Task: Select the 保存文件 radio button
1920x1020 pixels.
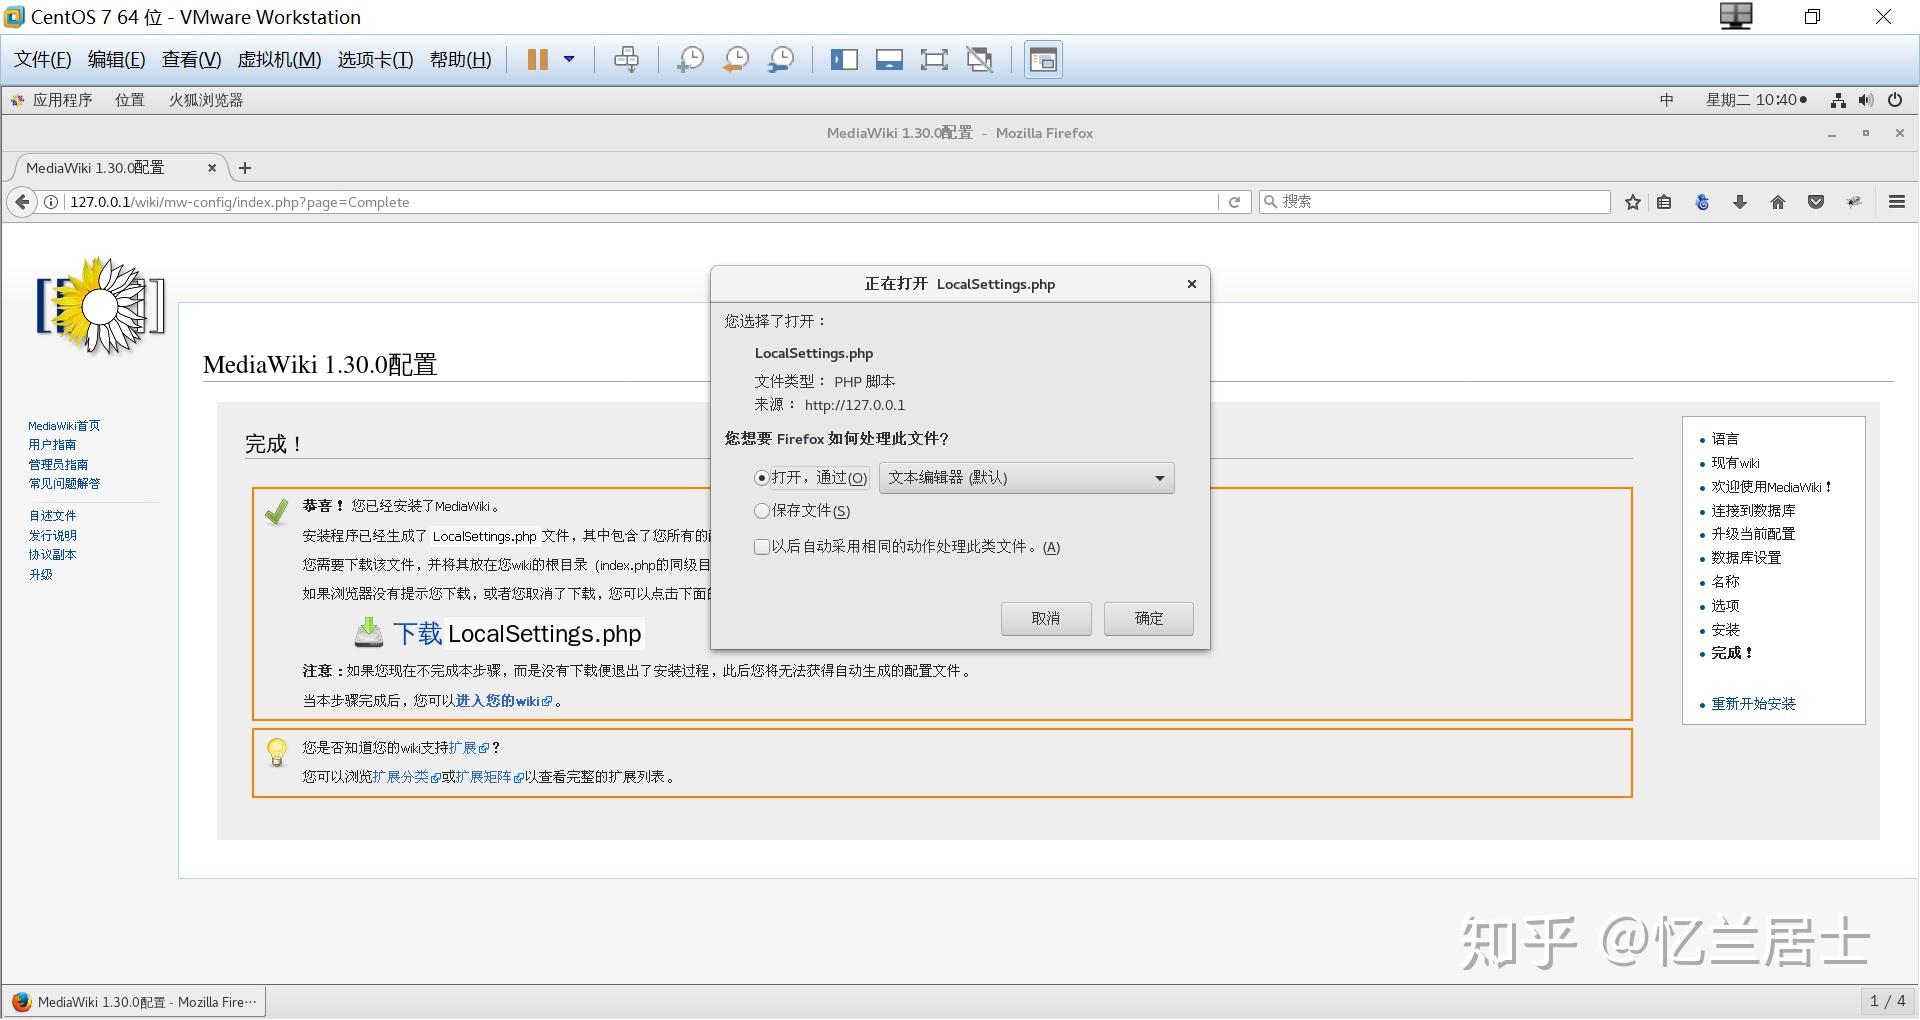Action: click(x=761, y=511)
